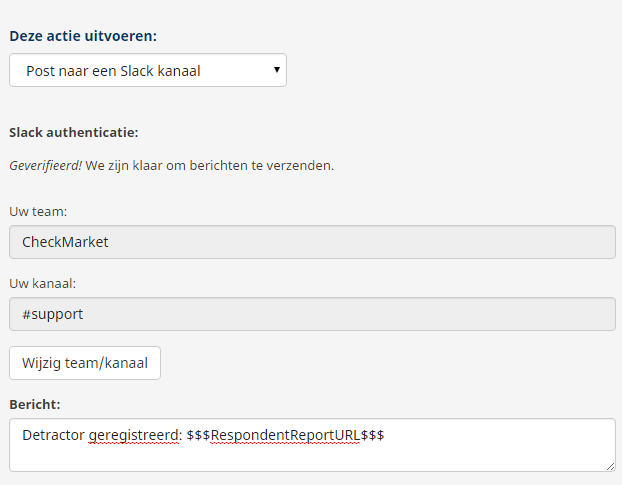Viewport: 622px width, 485px height.
Task: Click the textarea resize grip handle
Action: pos(610,467)
